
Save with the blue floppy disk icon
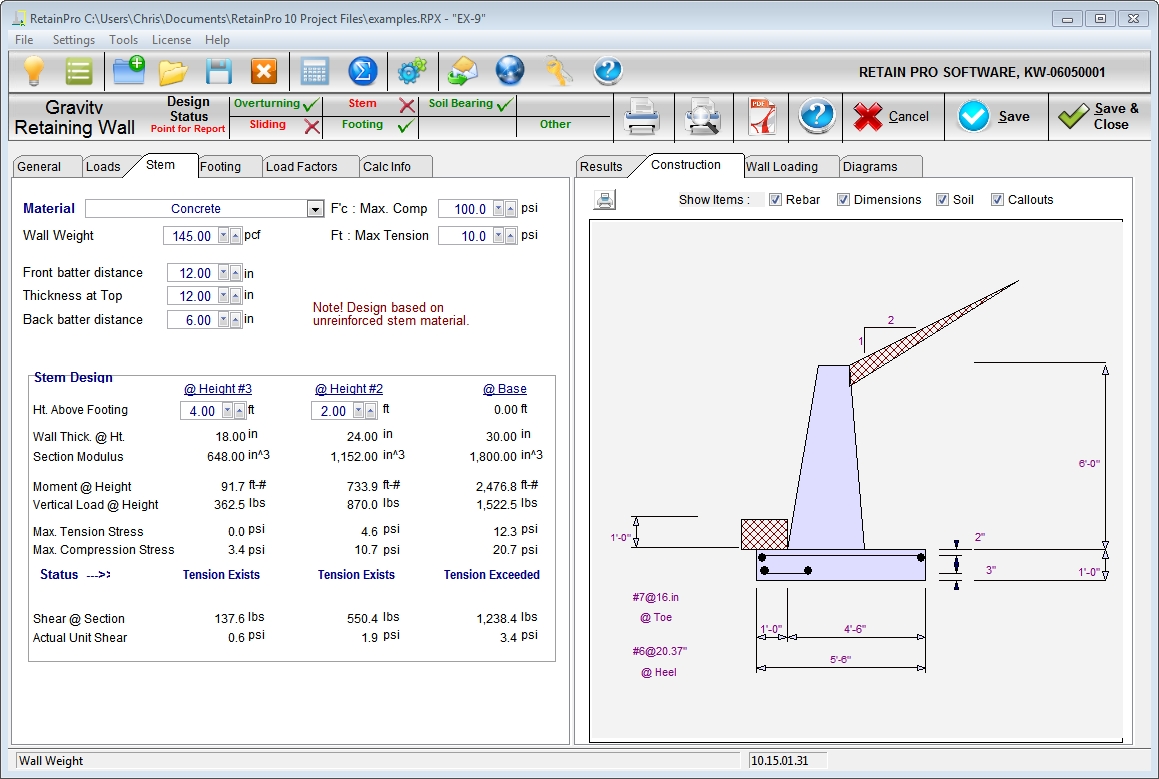click(220, 72)
